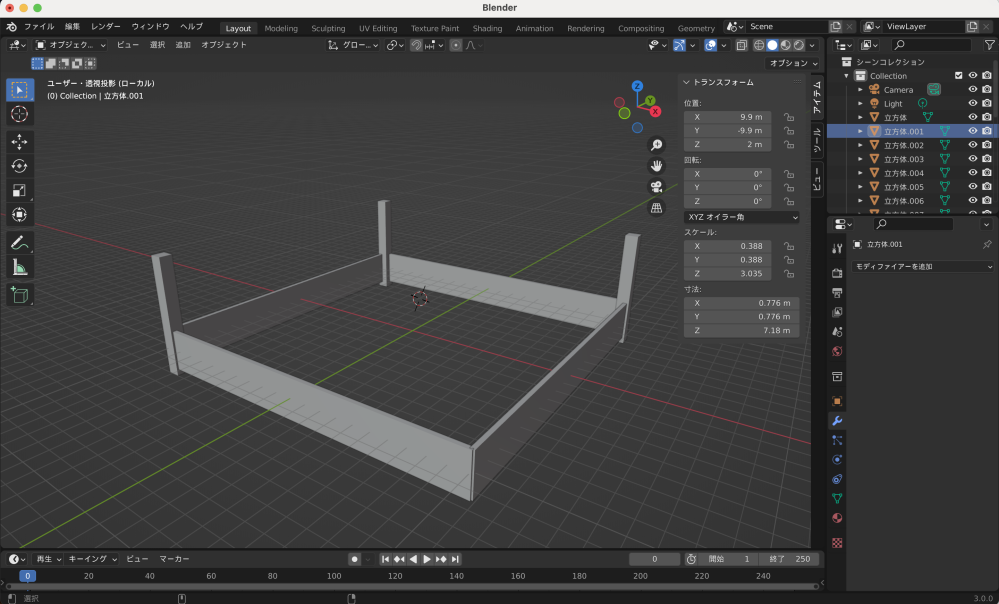Image resolution: width=999 pixels, height=604 pixels.
Task: Select the Measure tool
Action: [20, 267]
